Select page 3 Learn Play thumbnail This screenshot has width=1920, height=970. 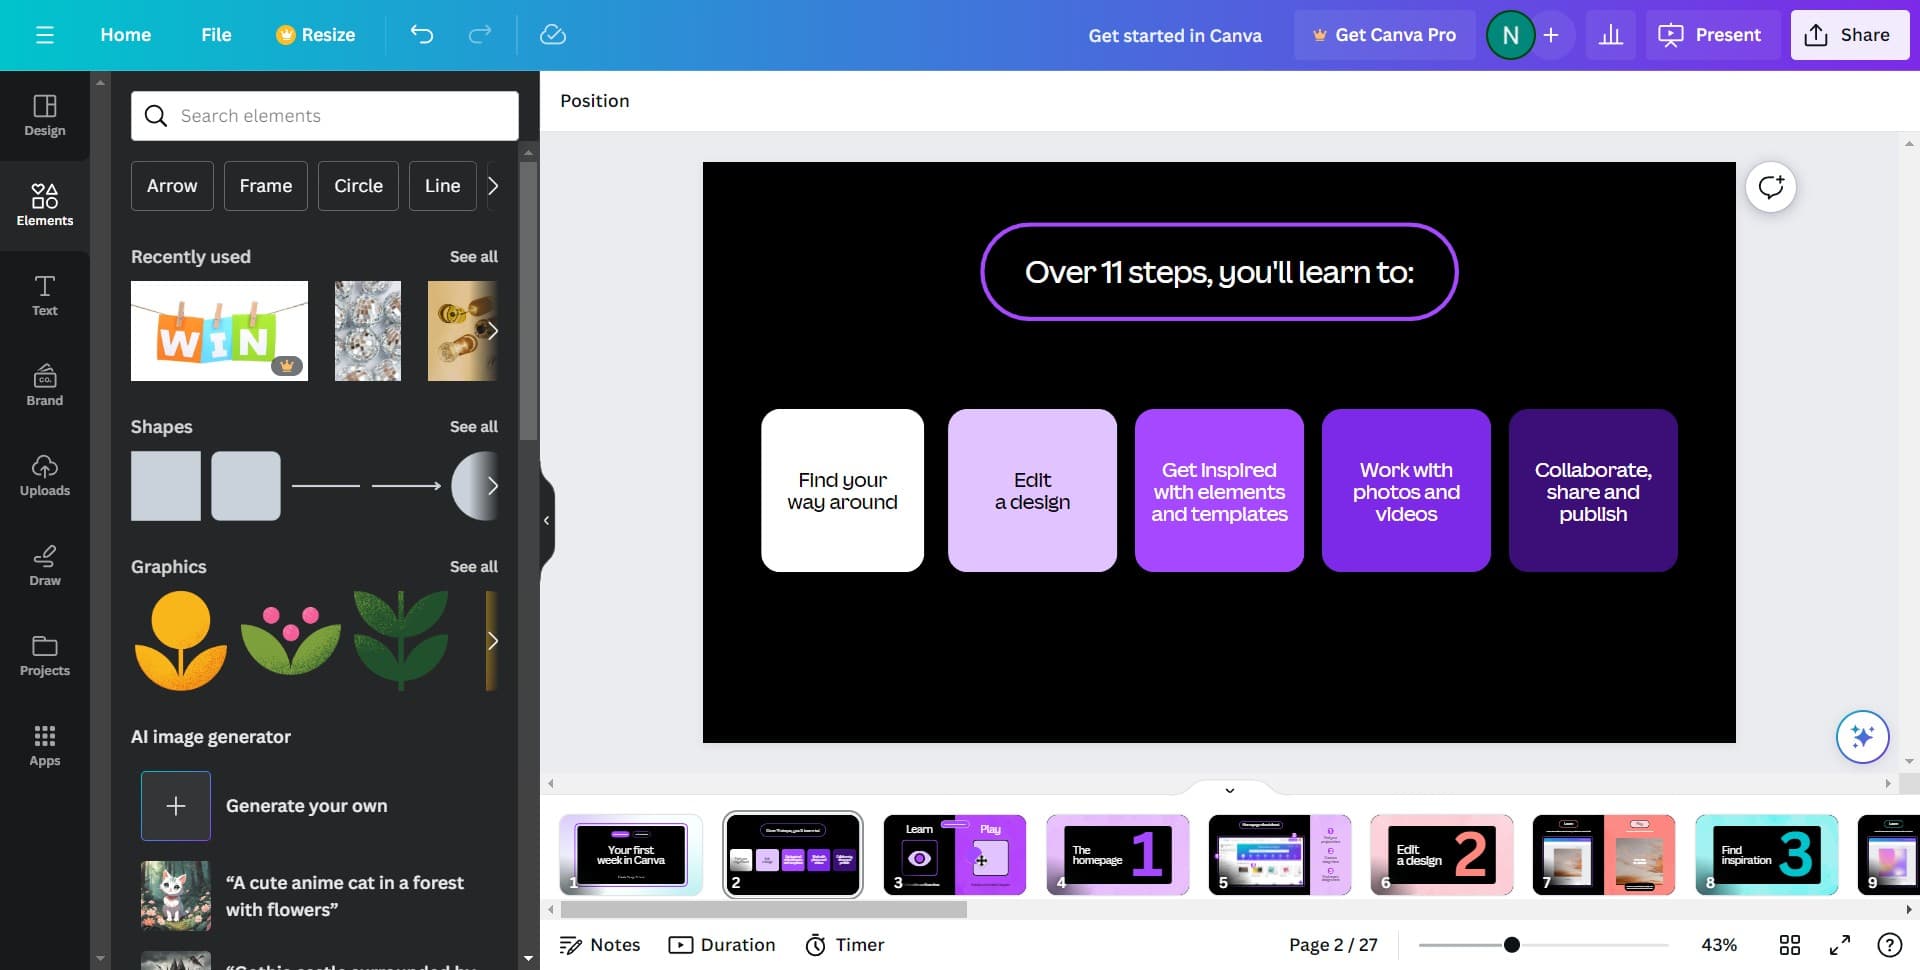(955, 855)
